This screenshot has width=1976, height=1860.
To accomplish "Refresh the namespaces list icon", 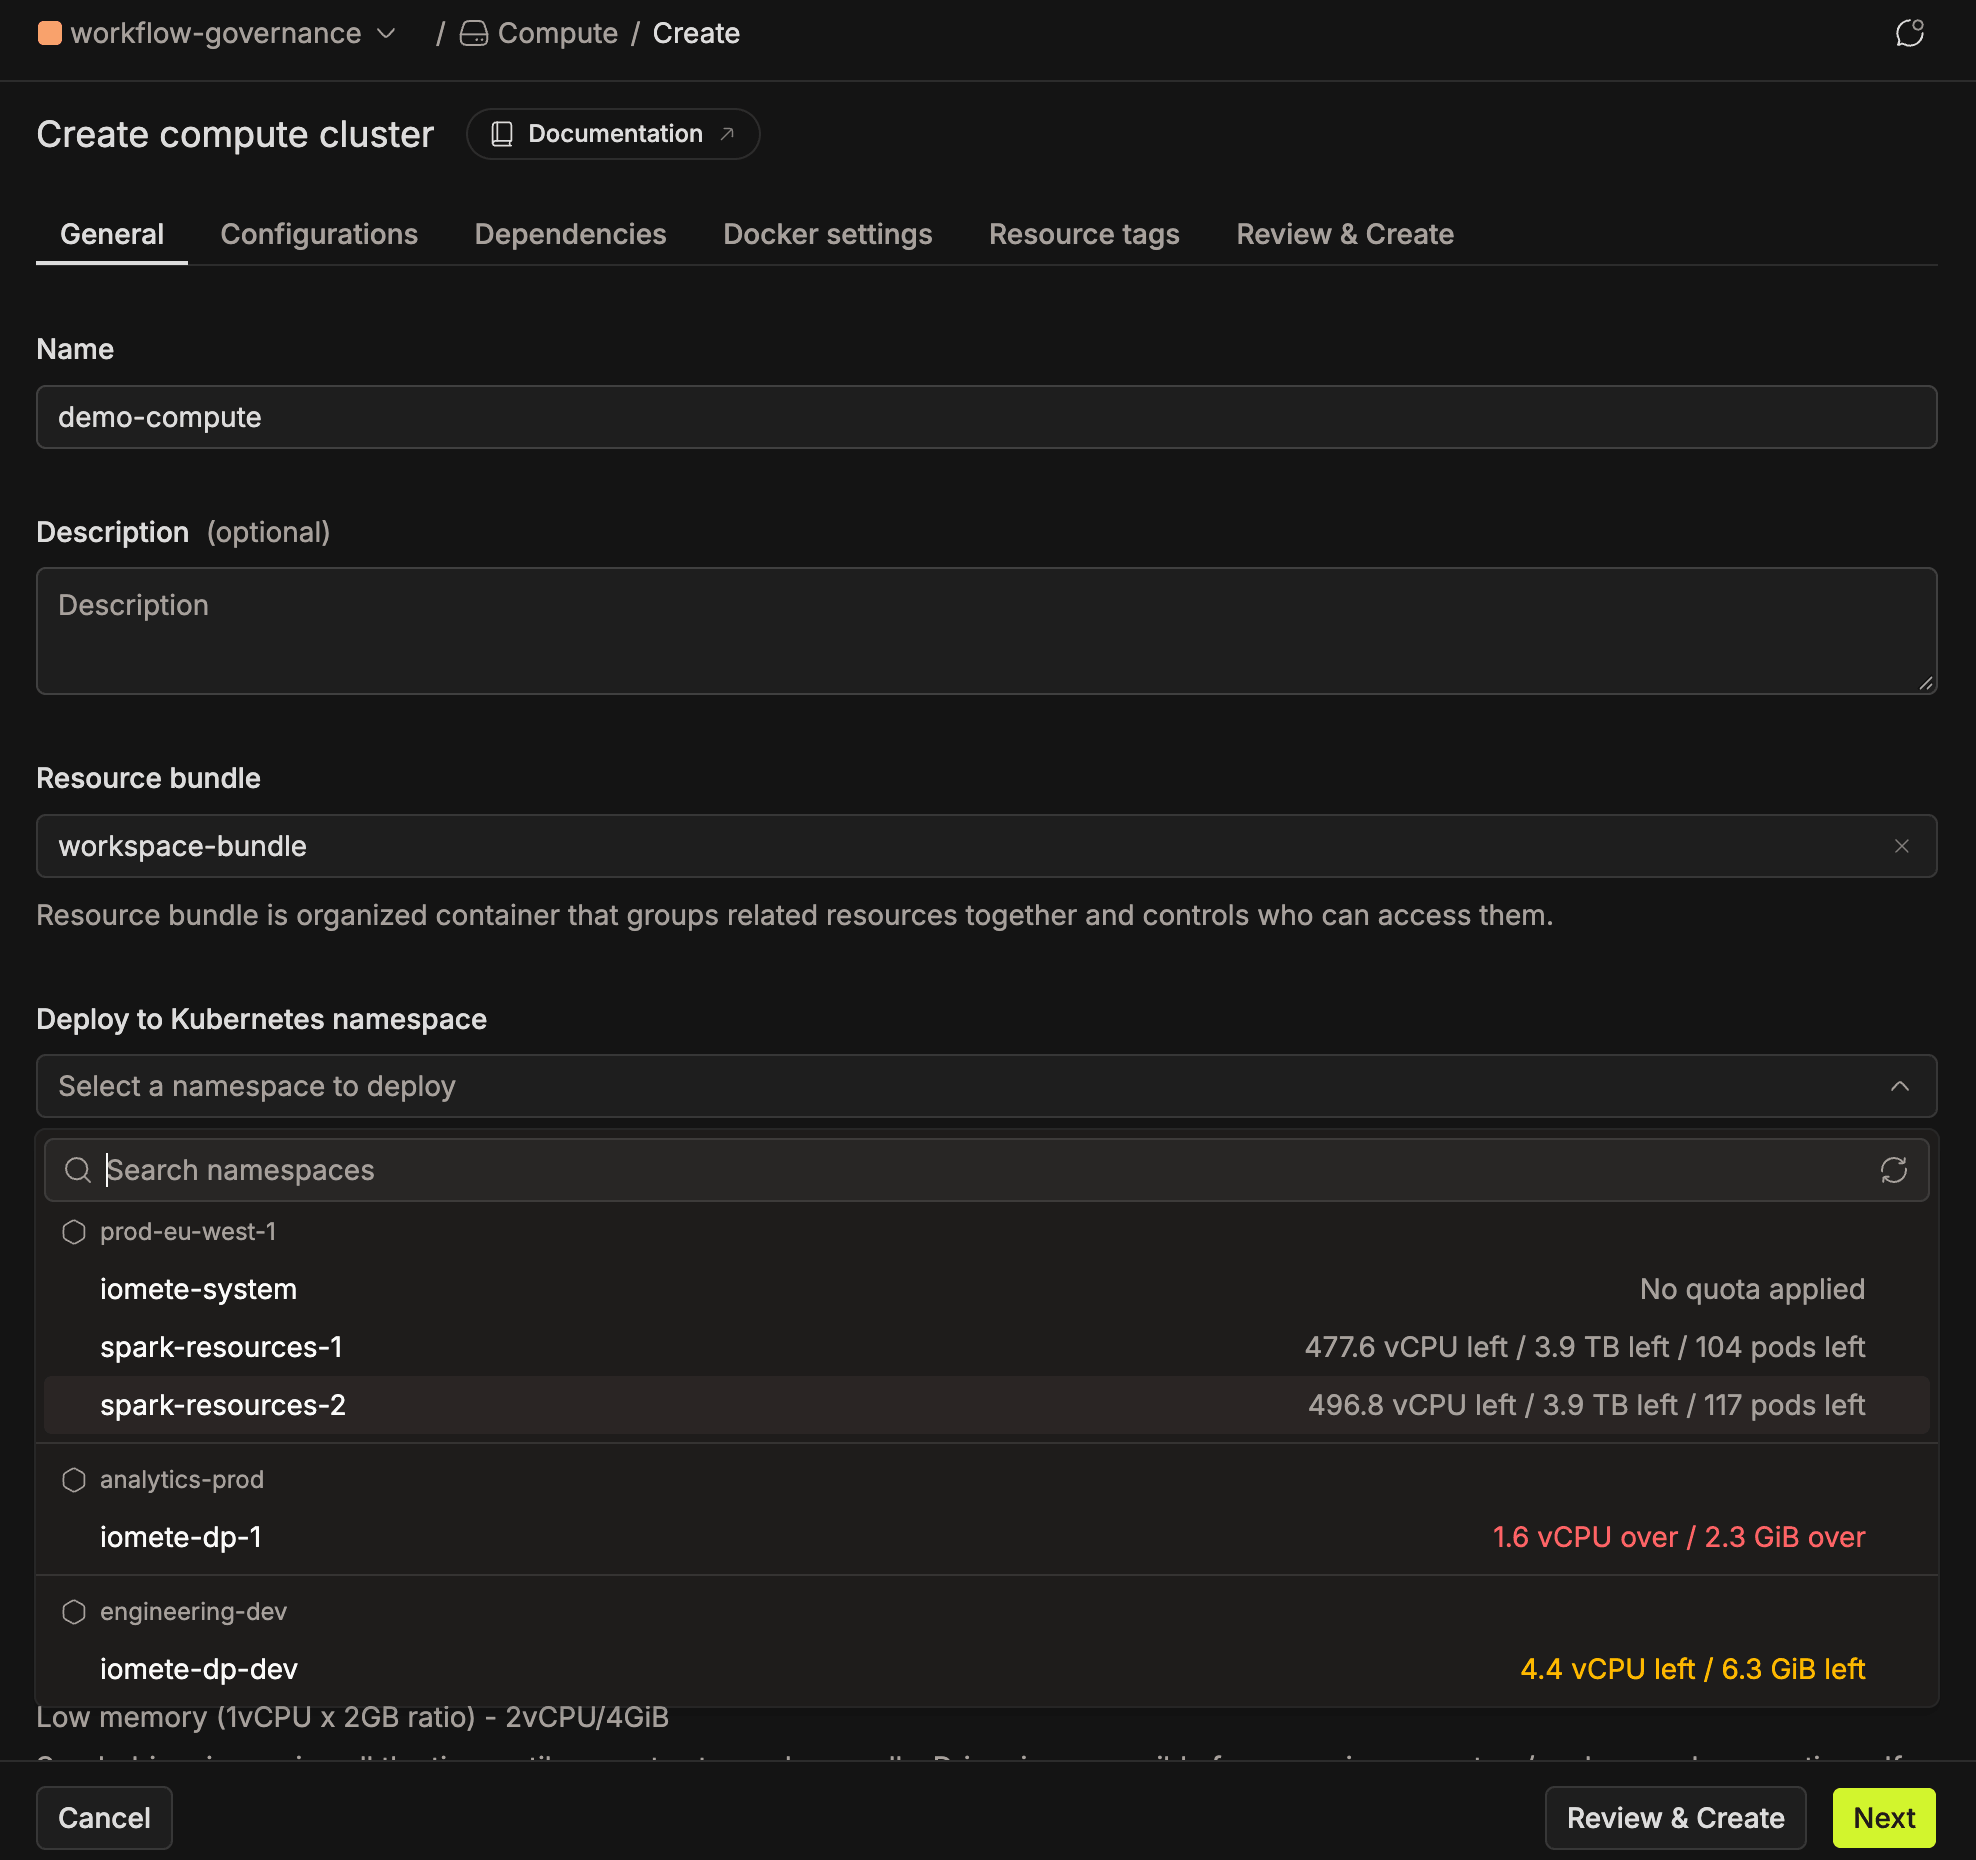I will coord(1893,1170).
